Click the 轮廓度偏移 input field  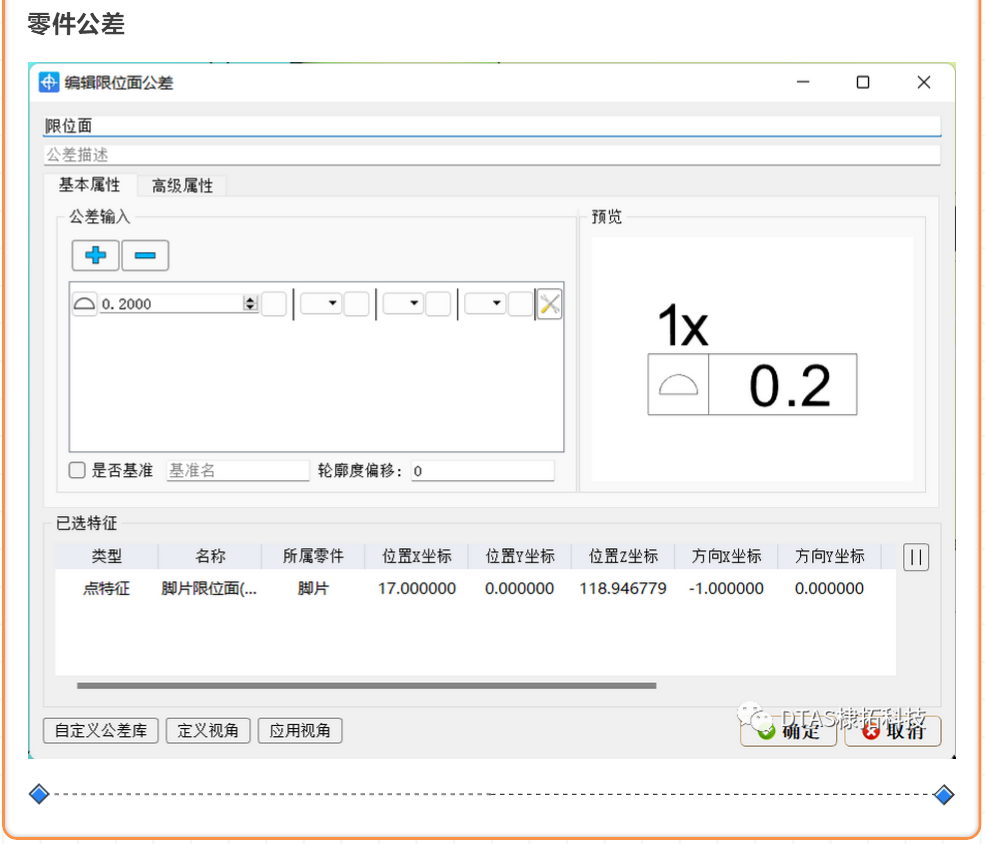click(483, 470)
